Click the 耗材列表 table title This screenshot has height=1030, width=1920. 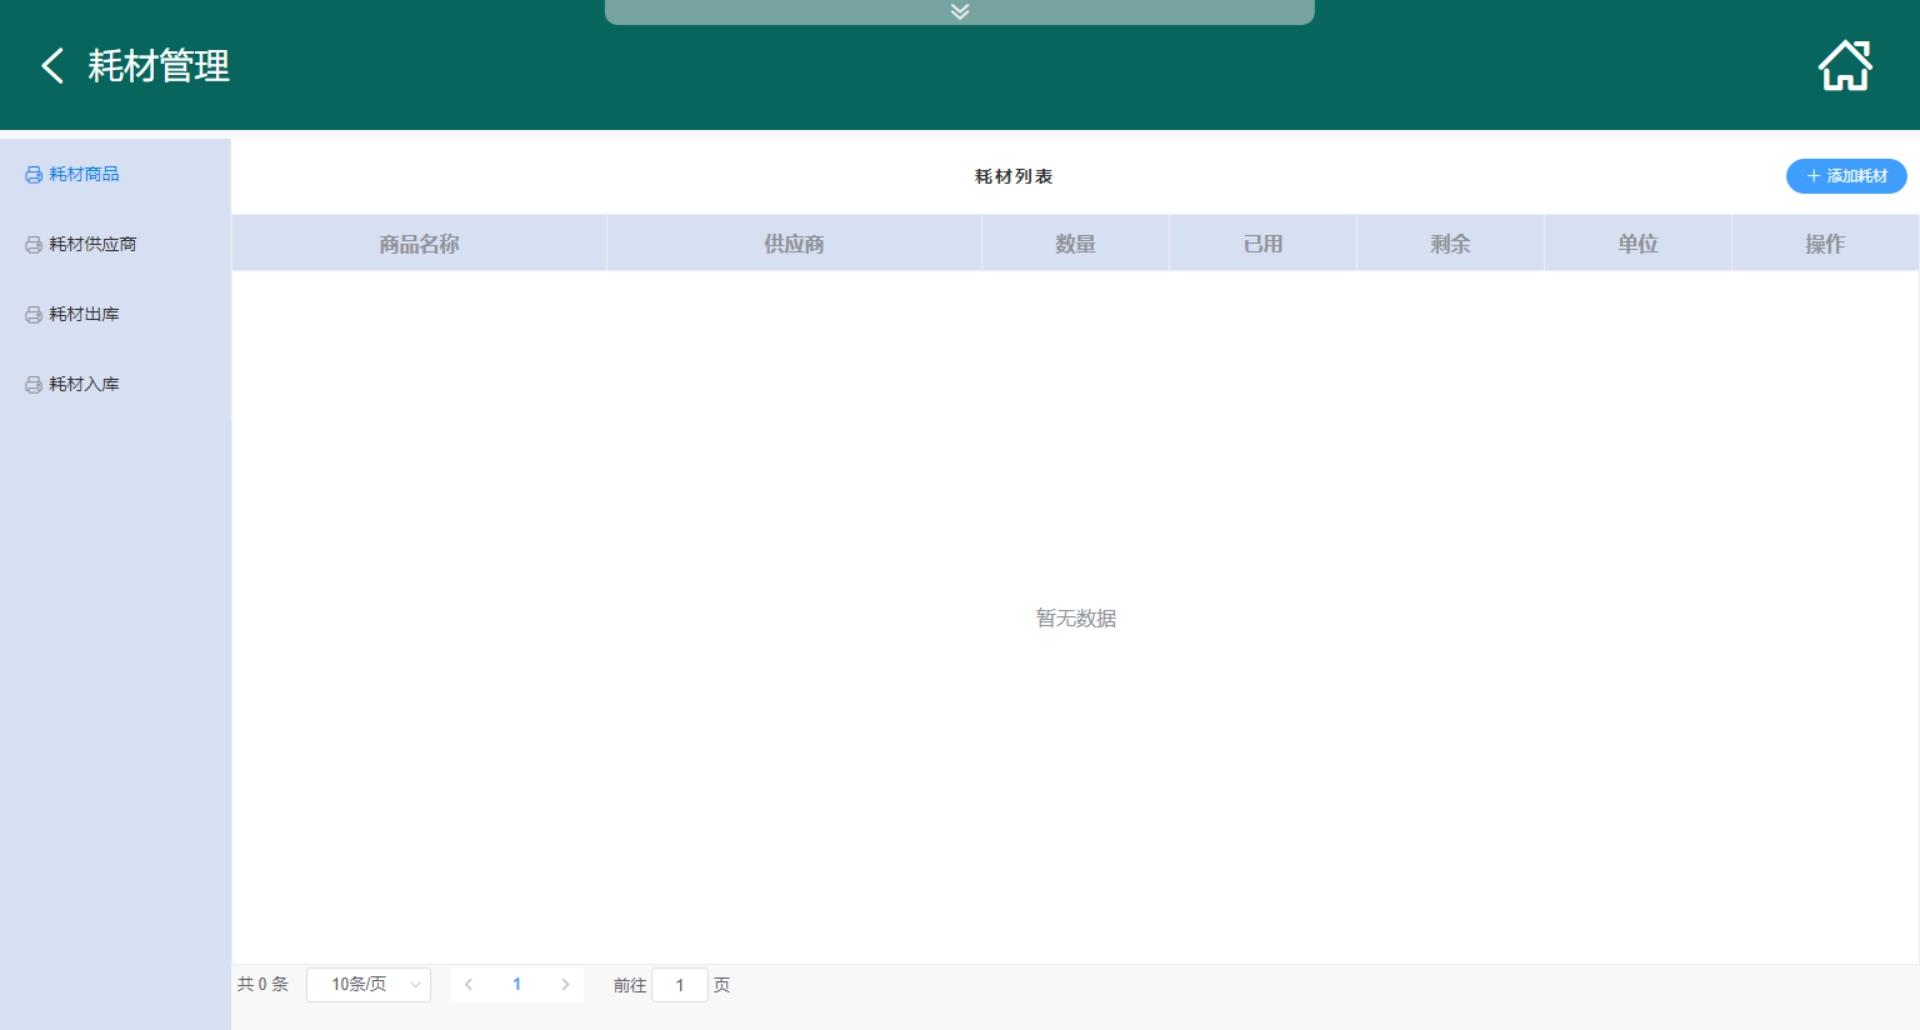coord(1013,176)
